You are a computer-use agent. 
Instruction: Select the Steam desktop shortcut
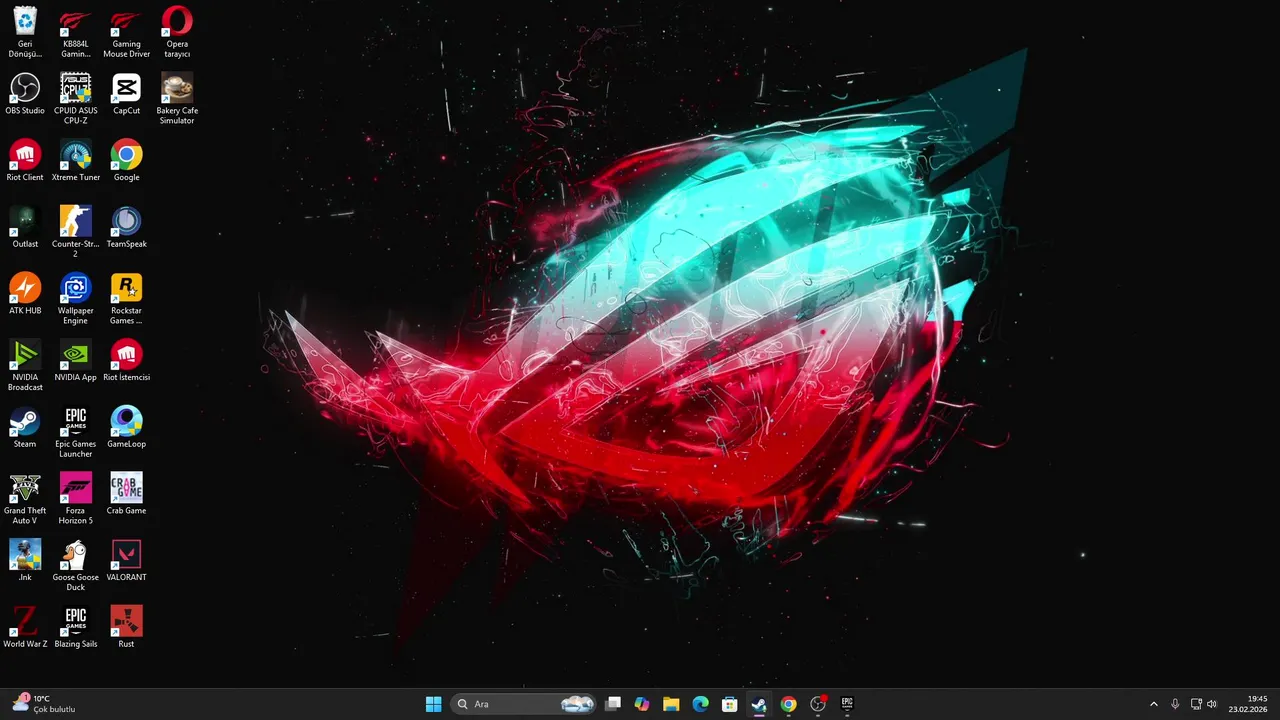click(x=25, y=428)
